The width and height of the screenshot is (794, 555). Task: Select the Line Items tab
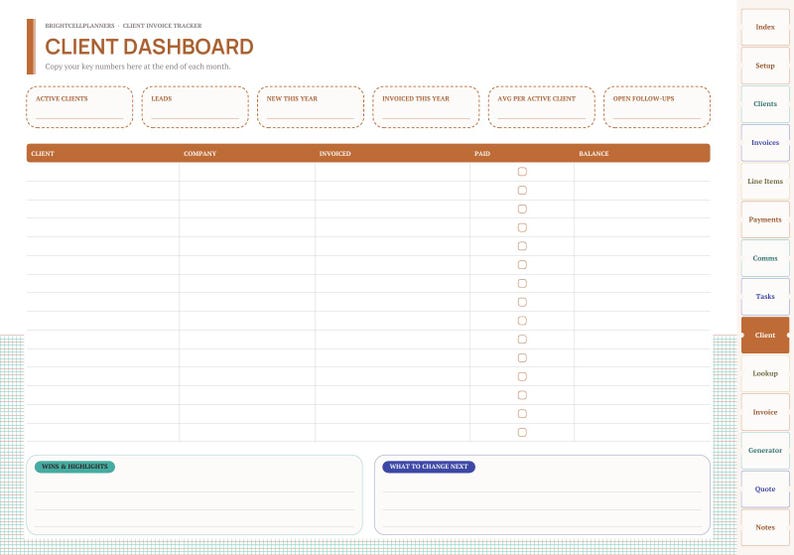point(765,181)
